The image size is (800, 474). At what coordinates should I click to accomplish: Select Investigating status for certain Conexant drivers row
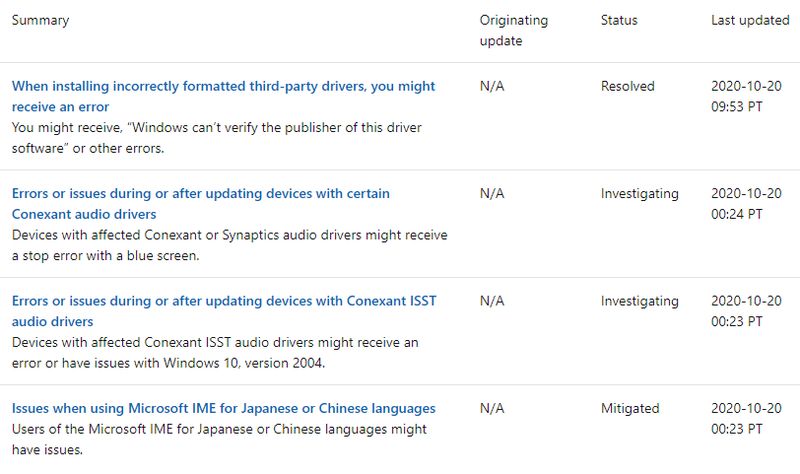click(639, 194)
